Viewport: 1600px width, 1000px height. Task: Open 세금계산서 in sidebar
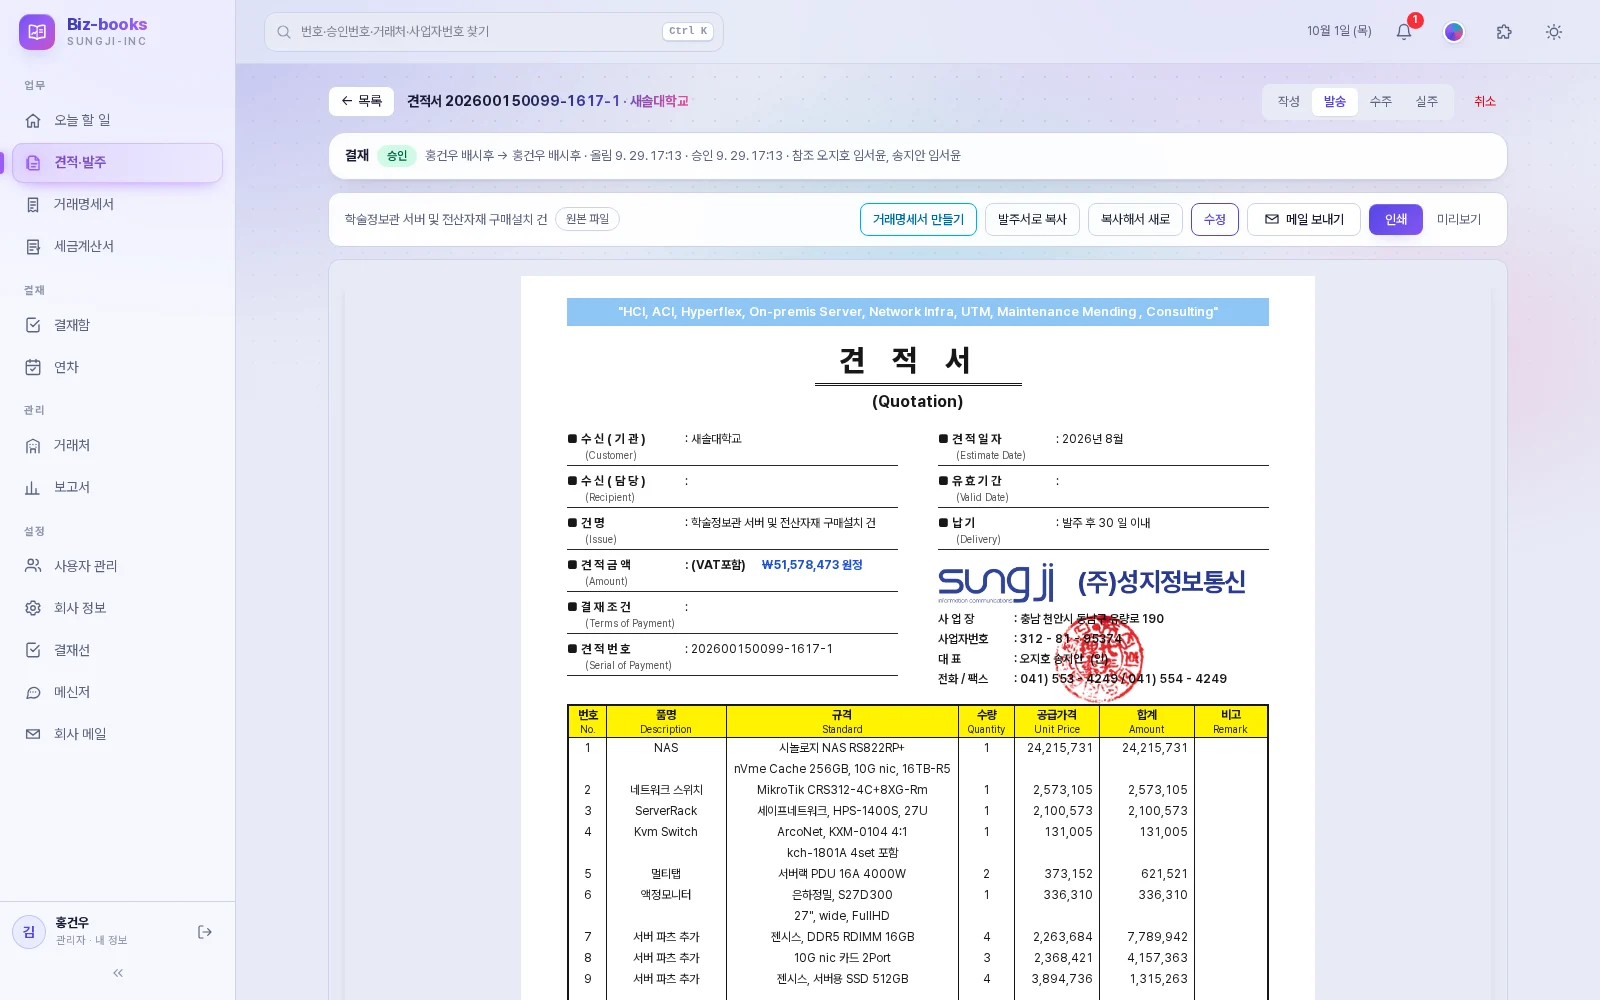tap(118, 246)
